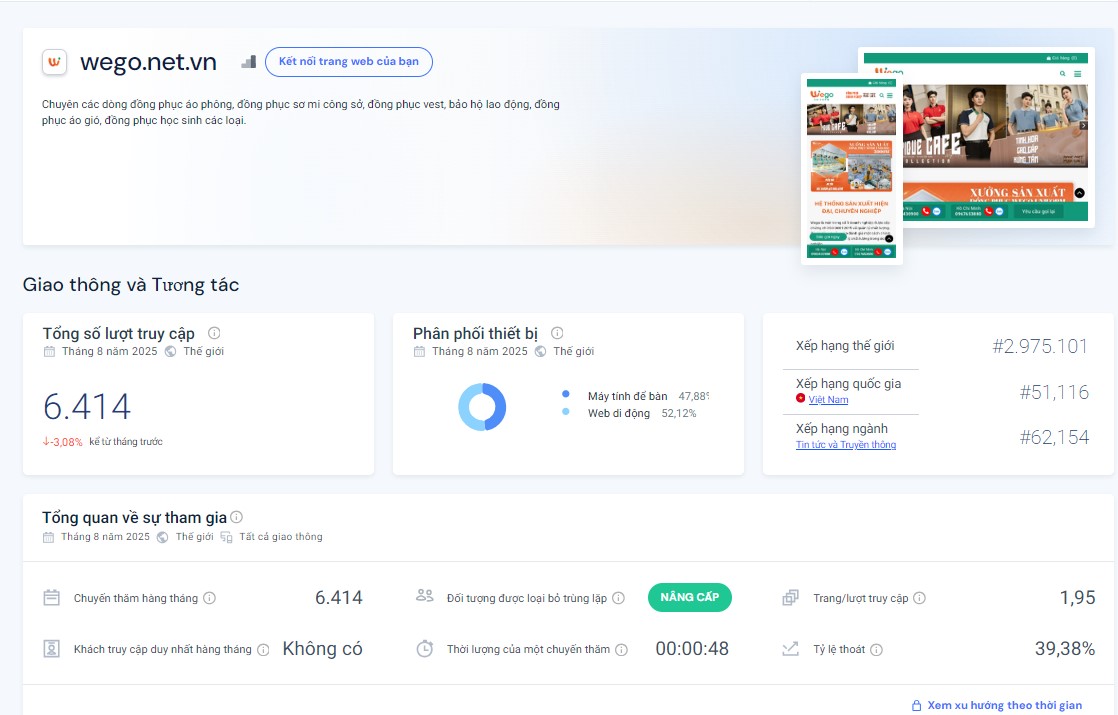This screenshot has height=715, width=1118.
Task: Click info icon beside Đối tượng được loại bỏ trùng lặp
Action: point(618,598)
